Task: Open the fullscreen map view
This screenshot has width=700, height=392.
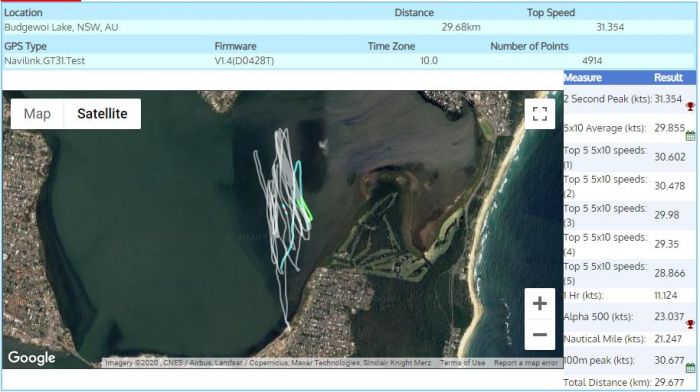Action: click(x=540, y=114)
